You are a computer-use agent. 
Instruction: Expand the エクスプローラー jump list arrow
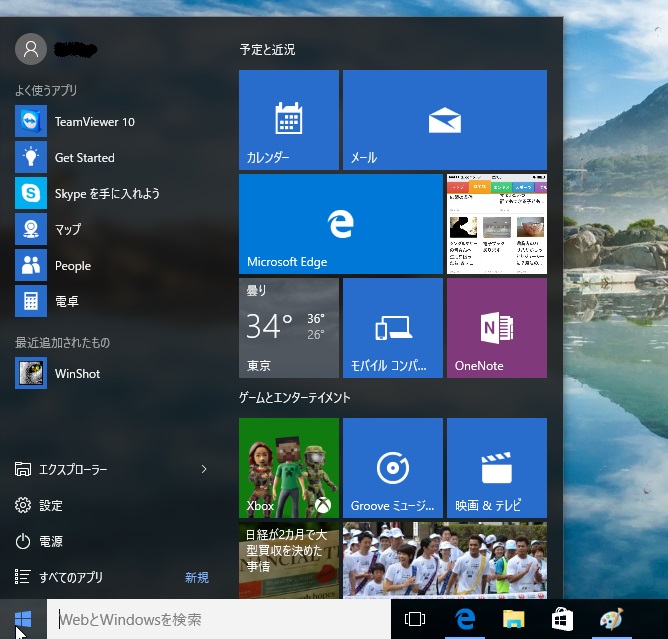[204, 469]
